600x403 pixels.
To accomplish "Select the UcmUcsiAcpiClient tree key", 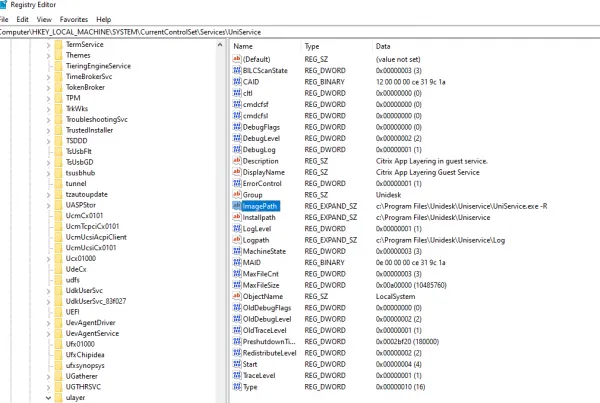I will point(96,237).
